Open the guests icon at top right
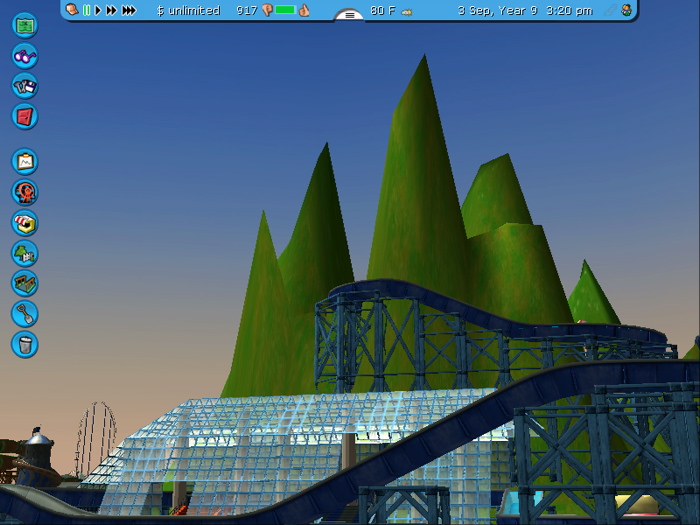 point(627,10)
